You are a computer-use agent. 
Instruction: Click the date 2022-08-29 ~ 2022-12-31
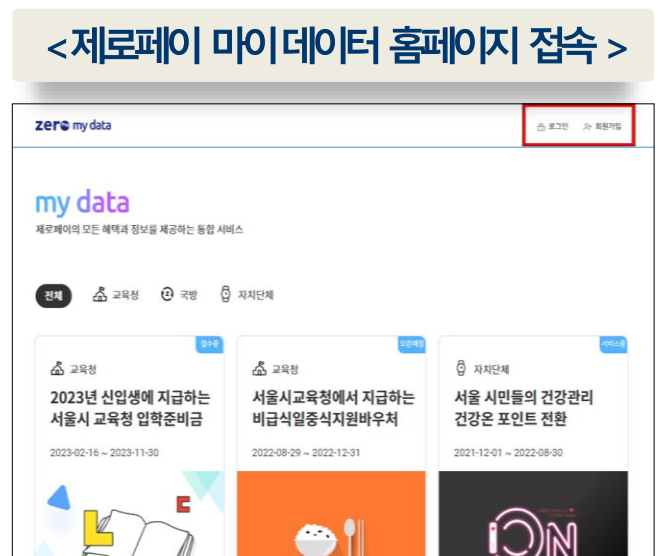click(x=306, y=453)
